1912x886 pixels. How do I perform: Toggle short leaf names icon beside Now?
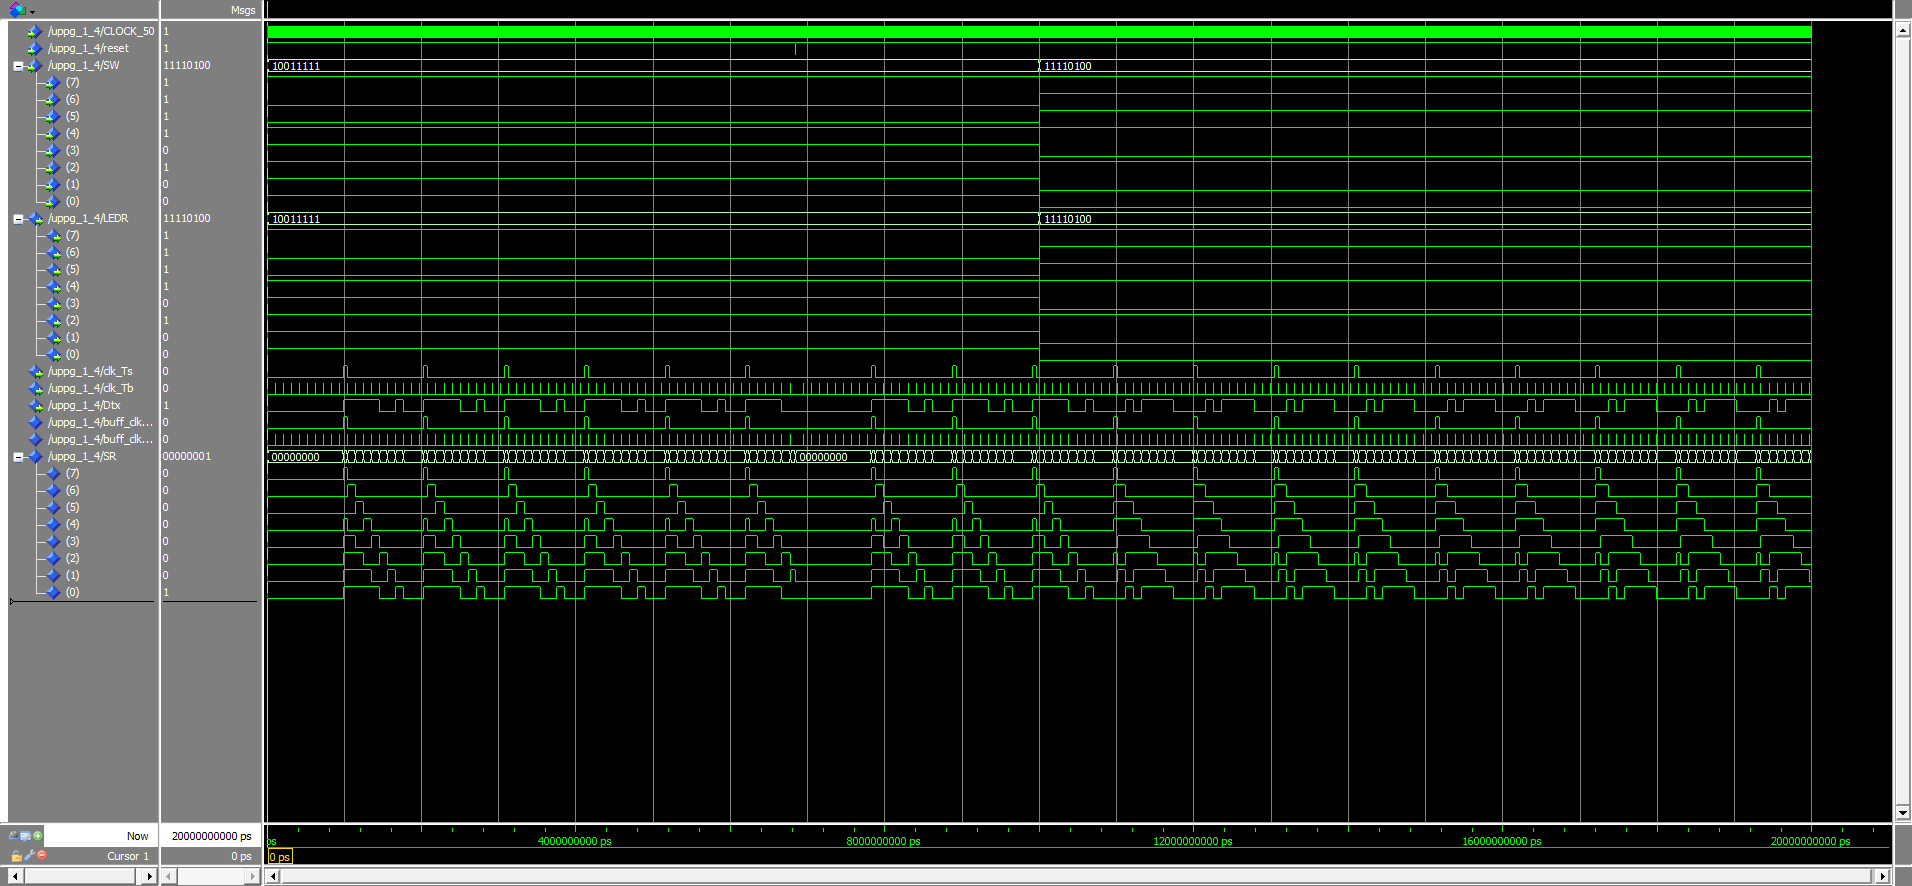click(x=13, y=836)
